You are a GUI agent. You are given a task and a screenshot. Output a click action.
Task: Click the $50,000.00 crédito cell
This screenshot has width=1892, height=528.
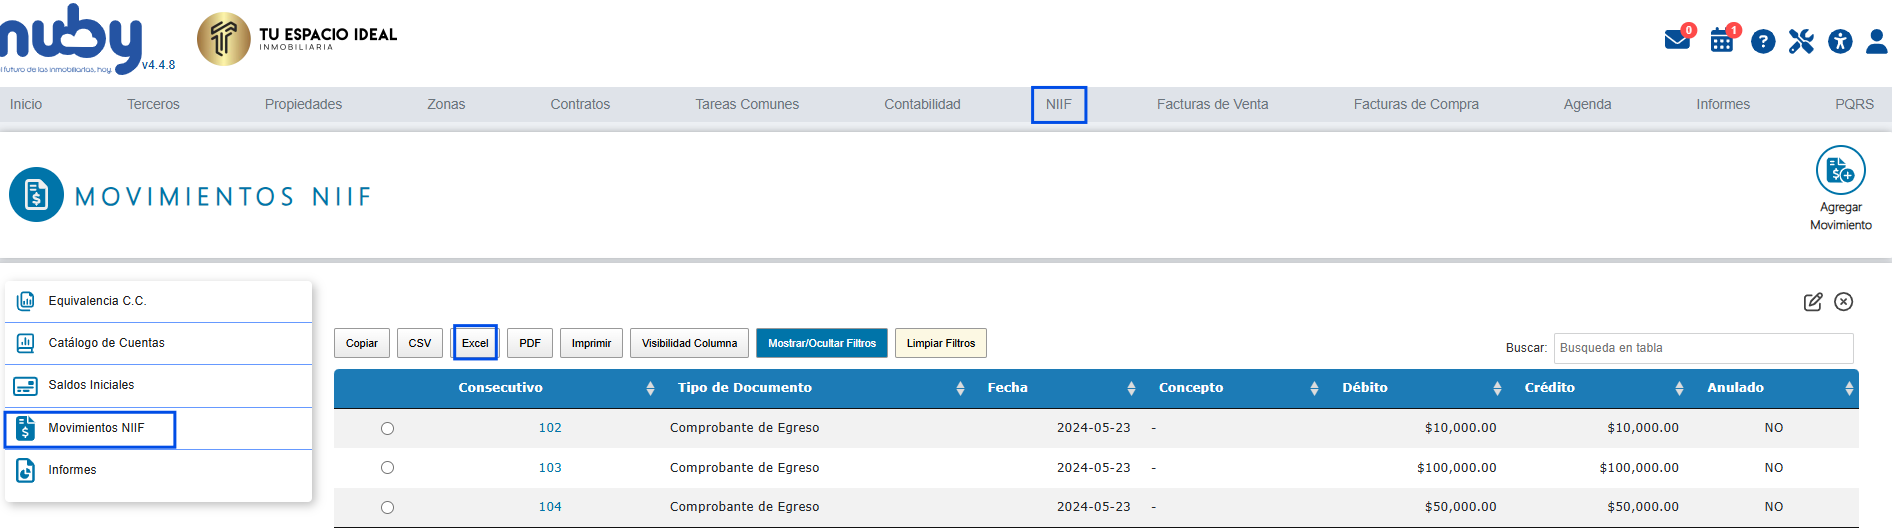(x=1643, y=507)
